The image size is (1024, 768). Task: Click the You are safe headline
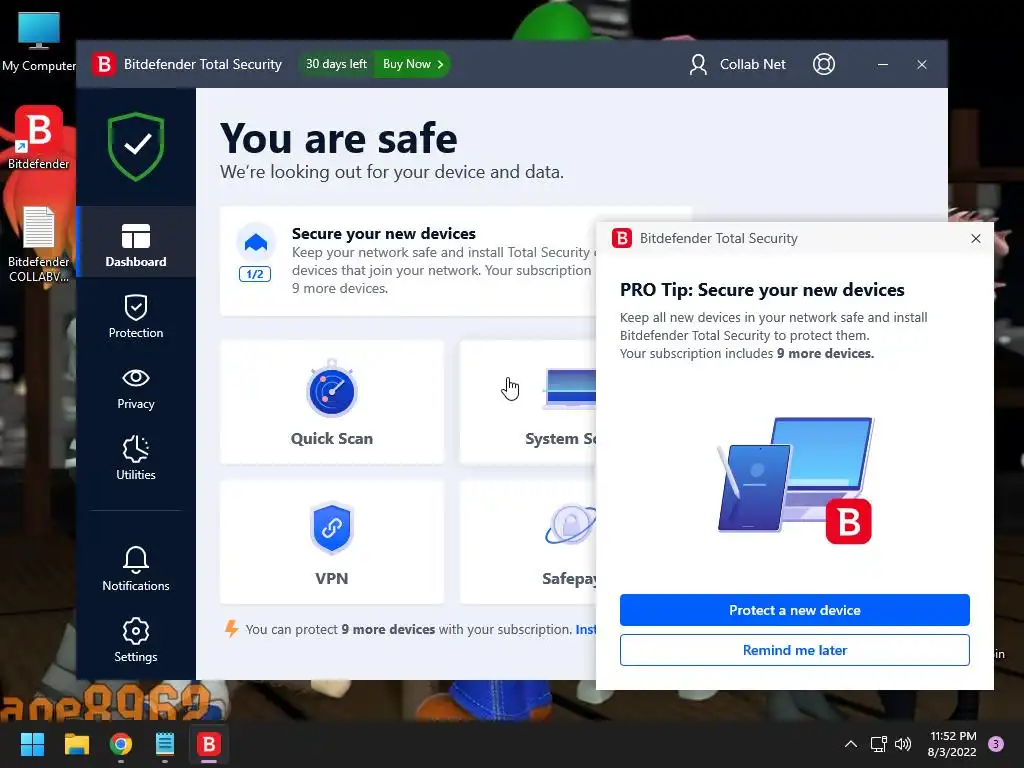click(338, 138)
